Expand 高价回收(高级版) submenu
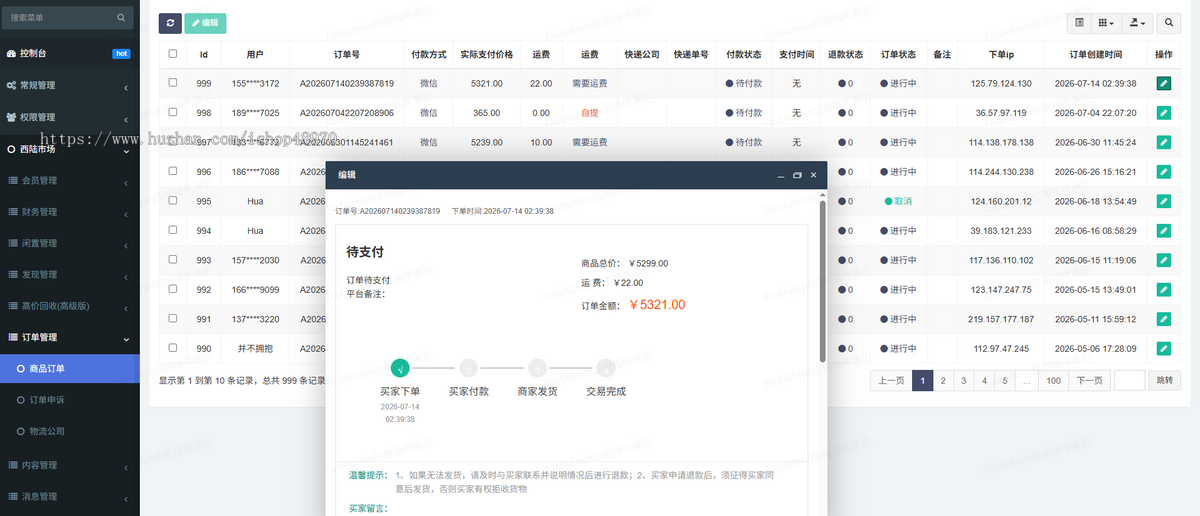Image resolution: width=1200 pixels, height=516 pixels. [70, 306]
